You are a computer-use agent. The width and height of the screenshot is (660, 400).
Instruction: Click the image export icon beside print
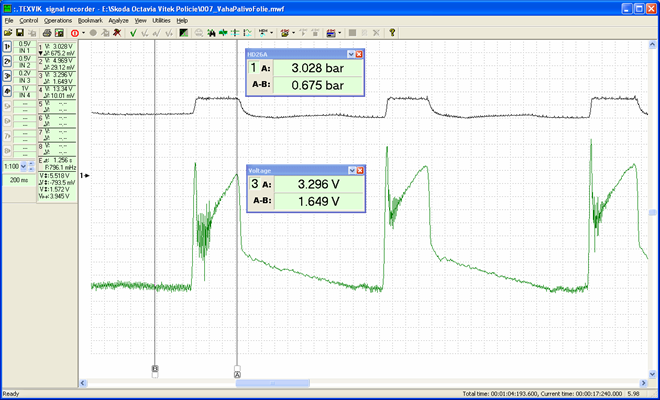pyautogui.click(x=59, y=33)
